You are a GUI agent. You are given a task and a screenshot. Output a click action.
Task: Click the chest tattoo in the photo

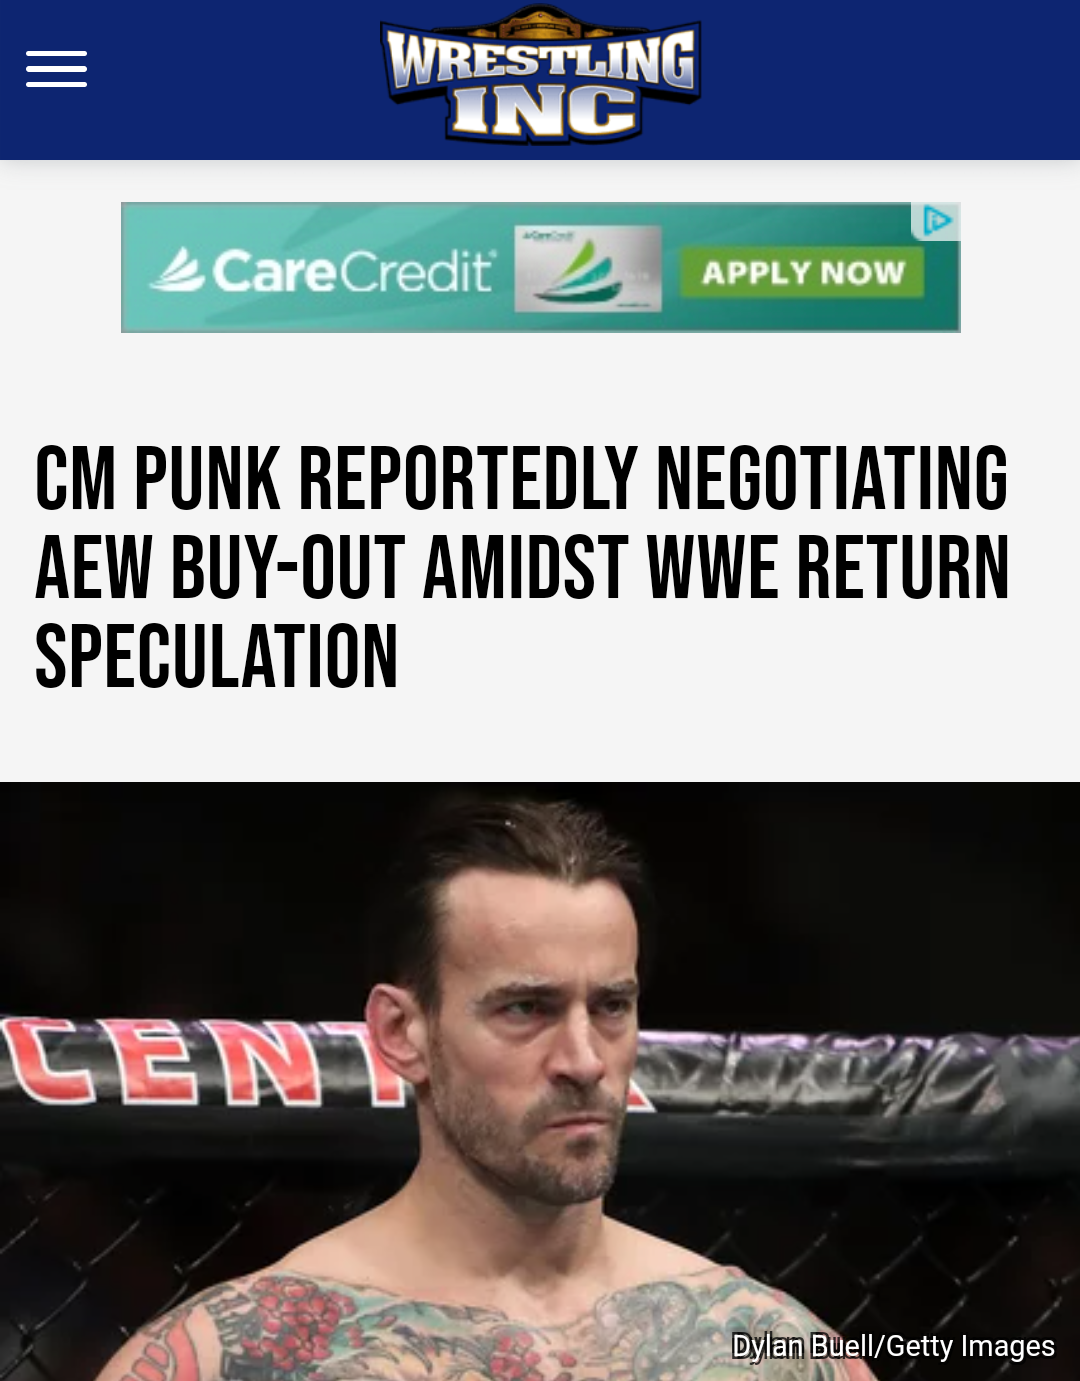pos(400,1330)
